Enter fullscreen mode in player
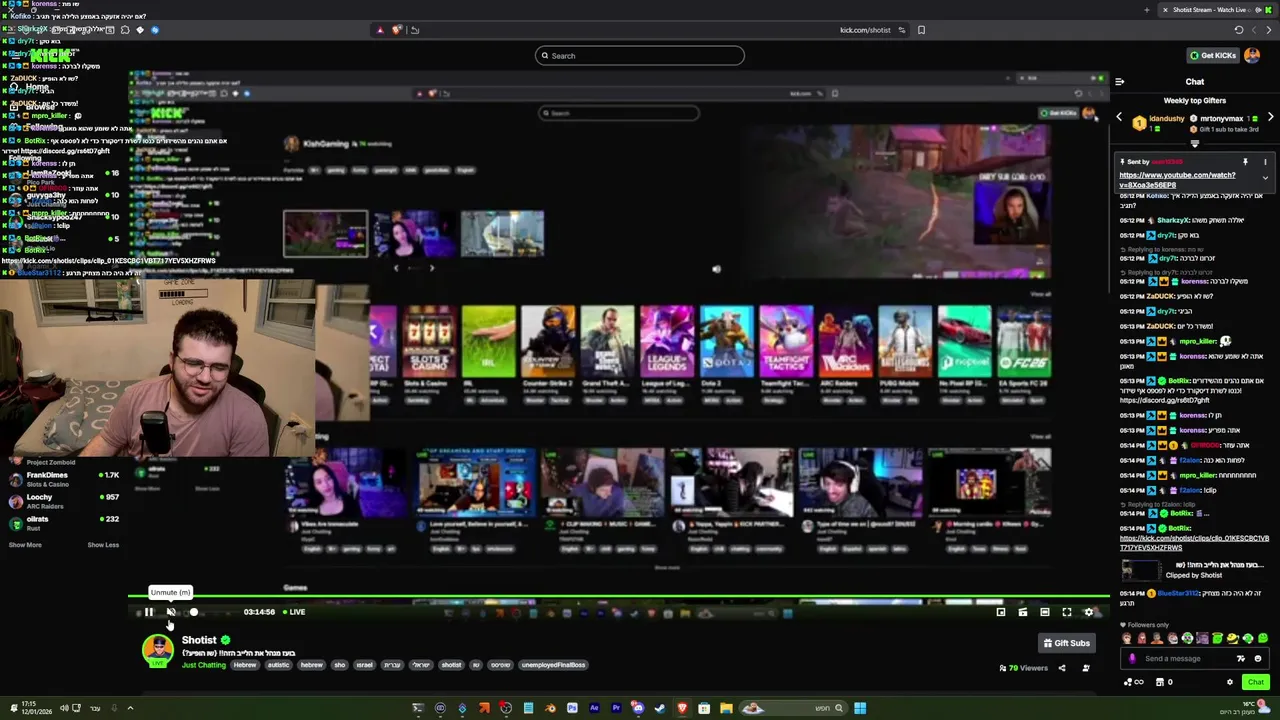1280x720 pixels. coord(1067,612)
